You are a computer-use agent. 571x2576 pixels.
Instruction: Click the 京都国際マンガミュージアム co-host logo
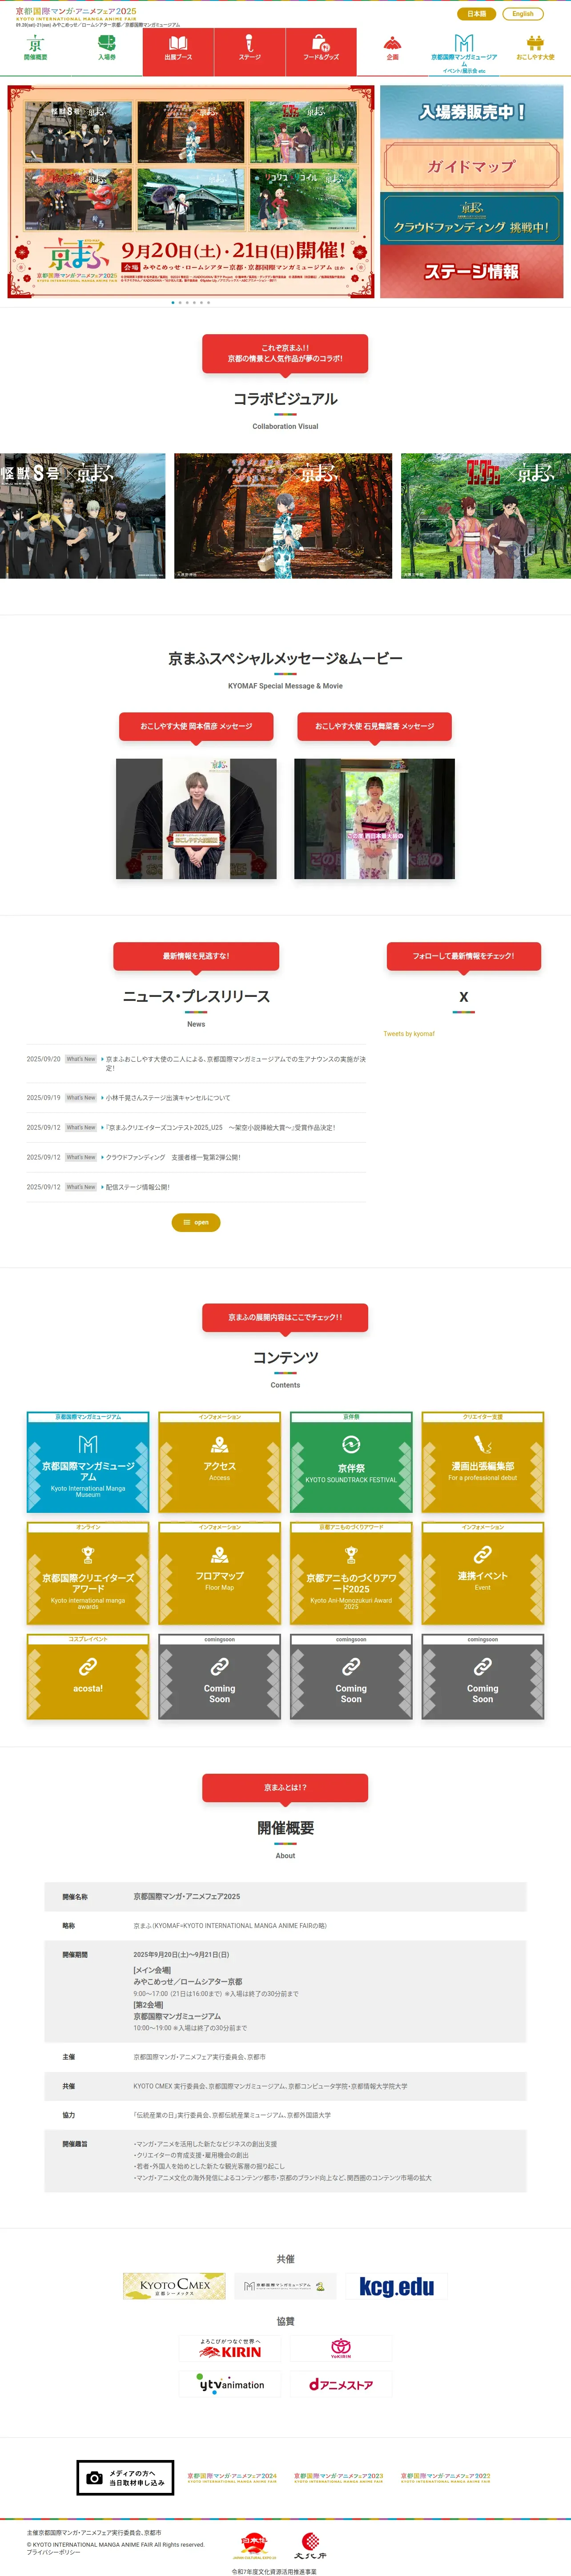pos(285,2286)
